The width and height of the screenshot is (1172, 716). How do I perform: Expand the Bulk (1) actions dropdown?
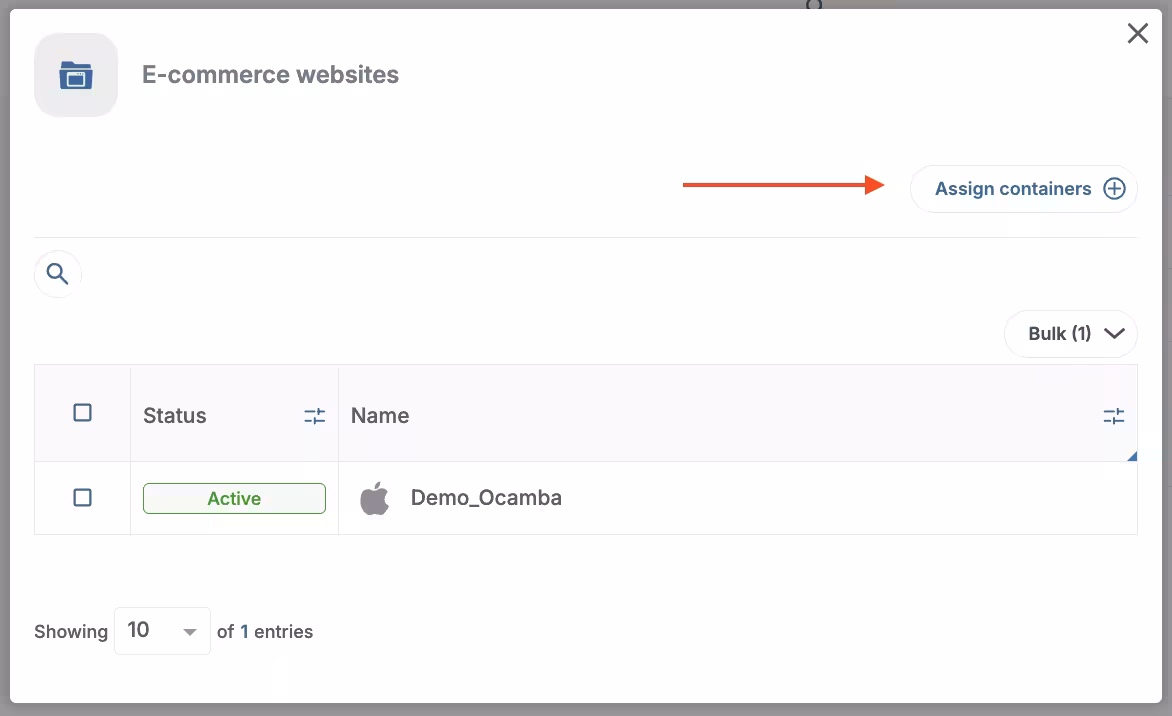click(1060, 334)
